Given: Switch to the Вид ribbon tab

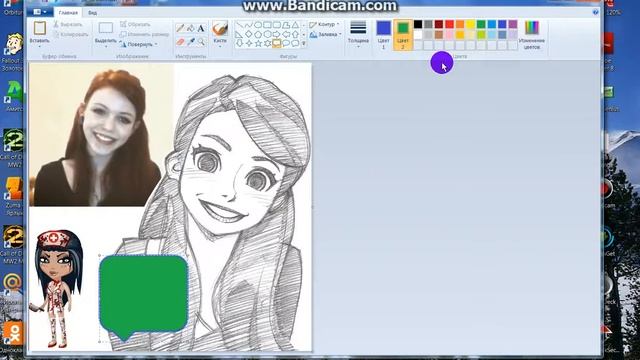Looking at the screenshot, I should (93, 13).
